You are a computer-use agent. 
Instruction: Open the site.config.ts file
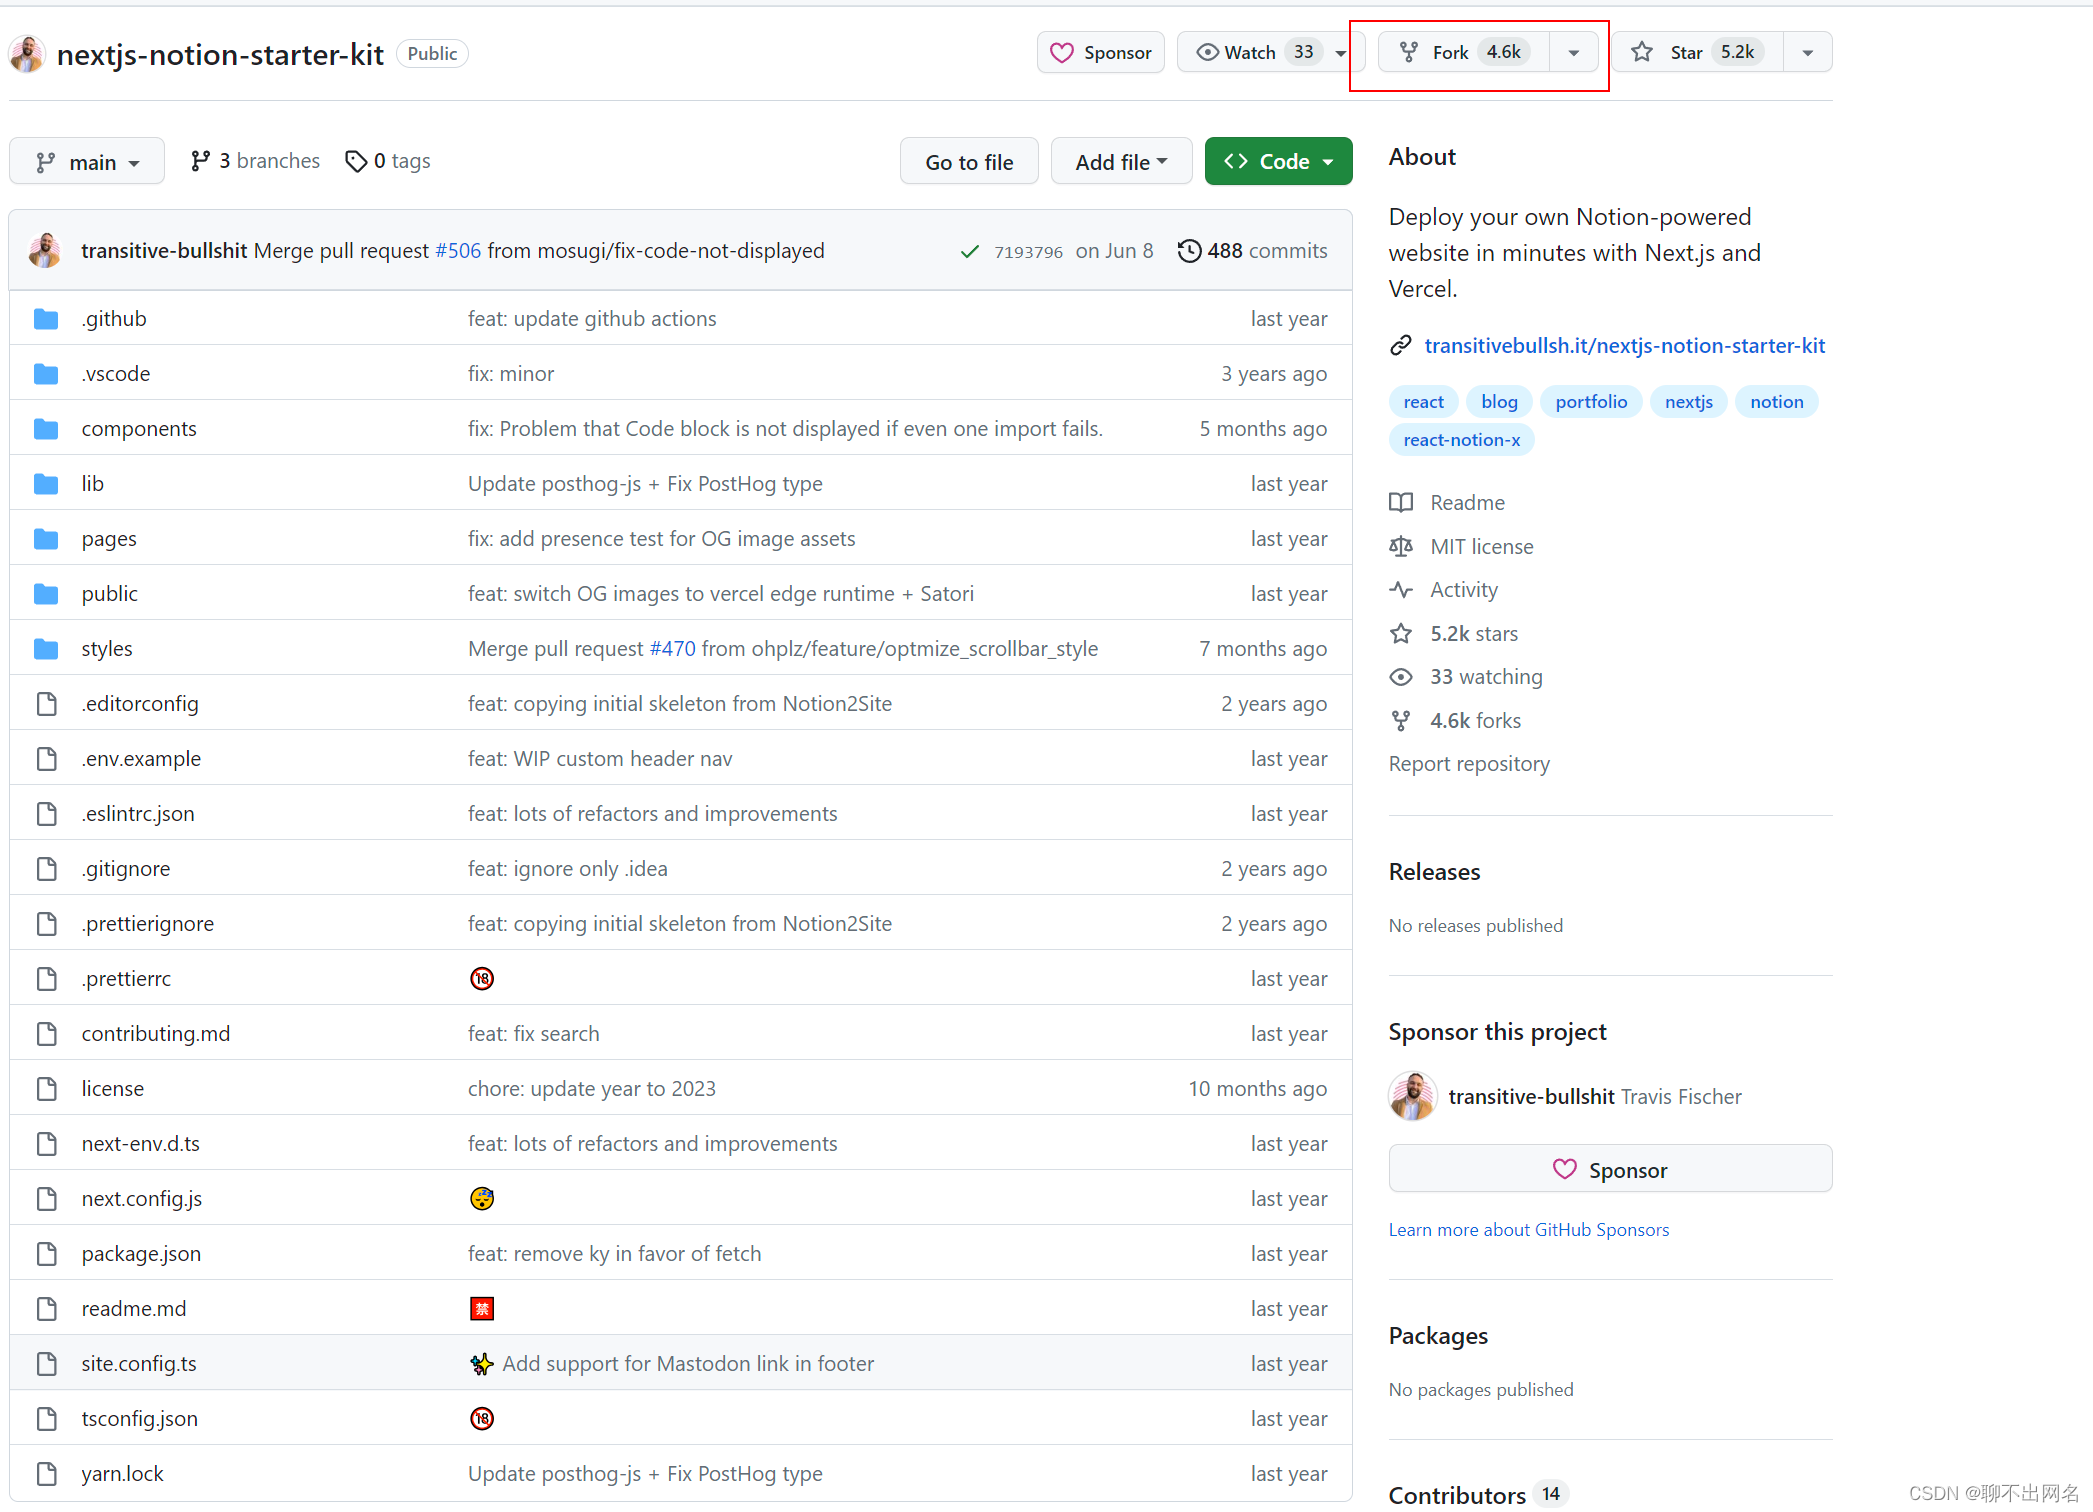point(139,1364)
